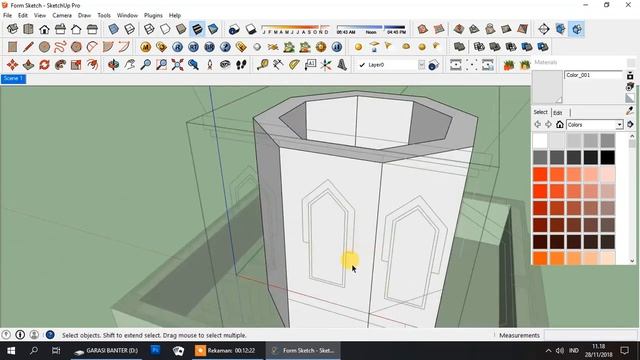Open the Layer0 layer dropdown

422,65
